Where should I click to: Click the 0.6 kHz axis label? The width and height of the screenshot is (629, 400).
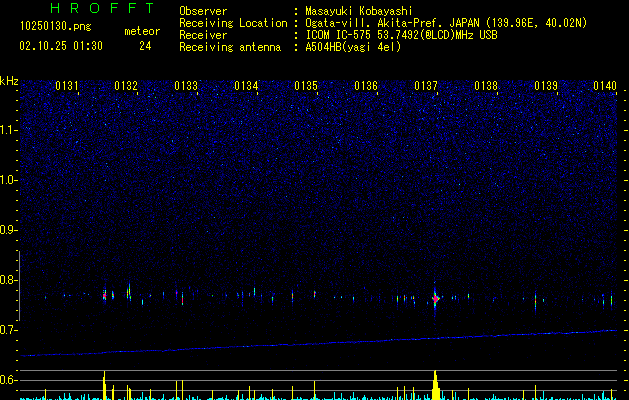point(9,380)
